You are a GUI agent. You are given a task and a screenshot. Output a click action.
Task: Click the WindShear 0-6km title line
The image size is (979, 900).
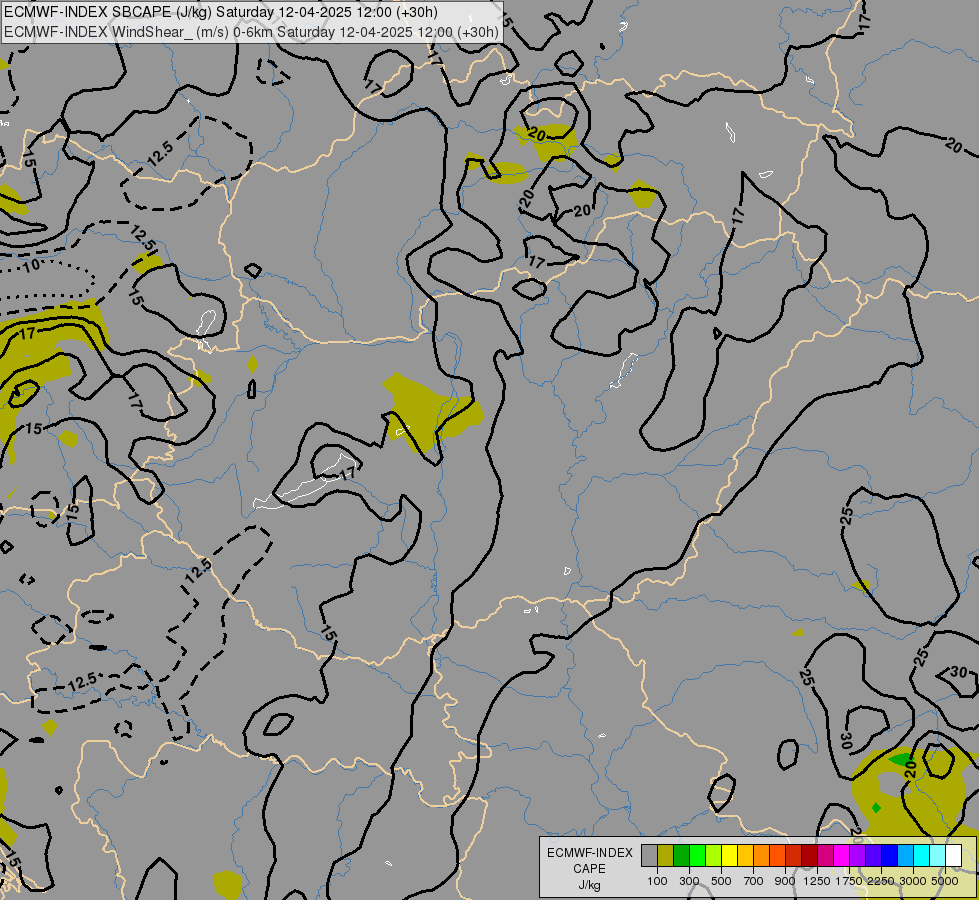(251, 32)
